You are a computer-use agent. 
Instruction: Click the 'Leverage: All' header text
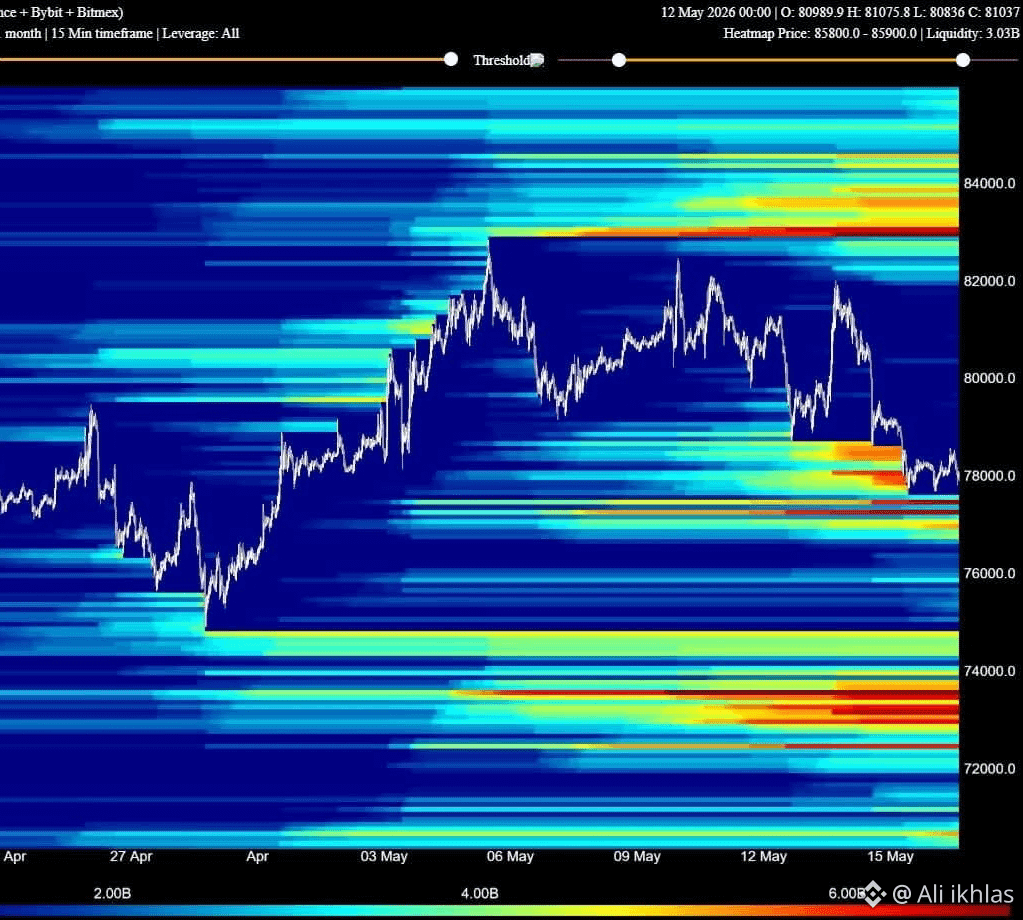coord(201,33)
